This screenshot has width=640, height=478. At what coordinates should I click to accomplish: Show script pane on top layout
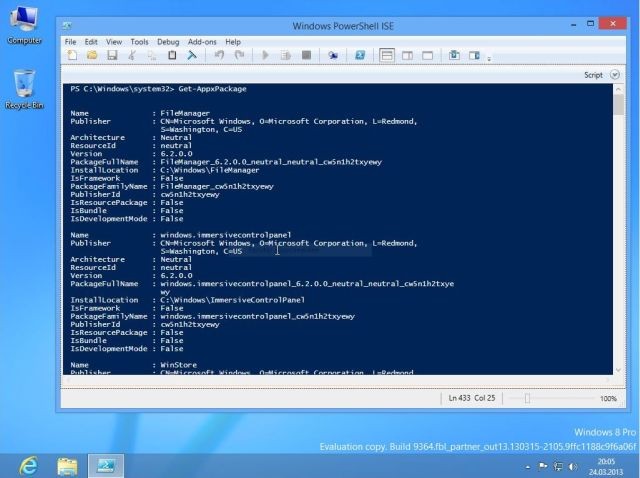[x=387, y=55]
